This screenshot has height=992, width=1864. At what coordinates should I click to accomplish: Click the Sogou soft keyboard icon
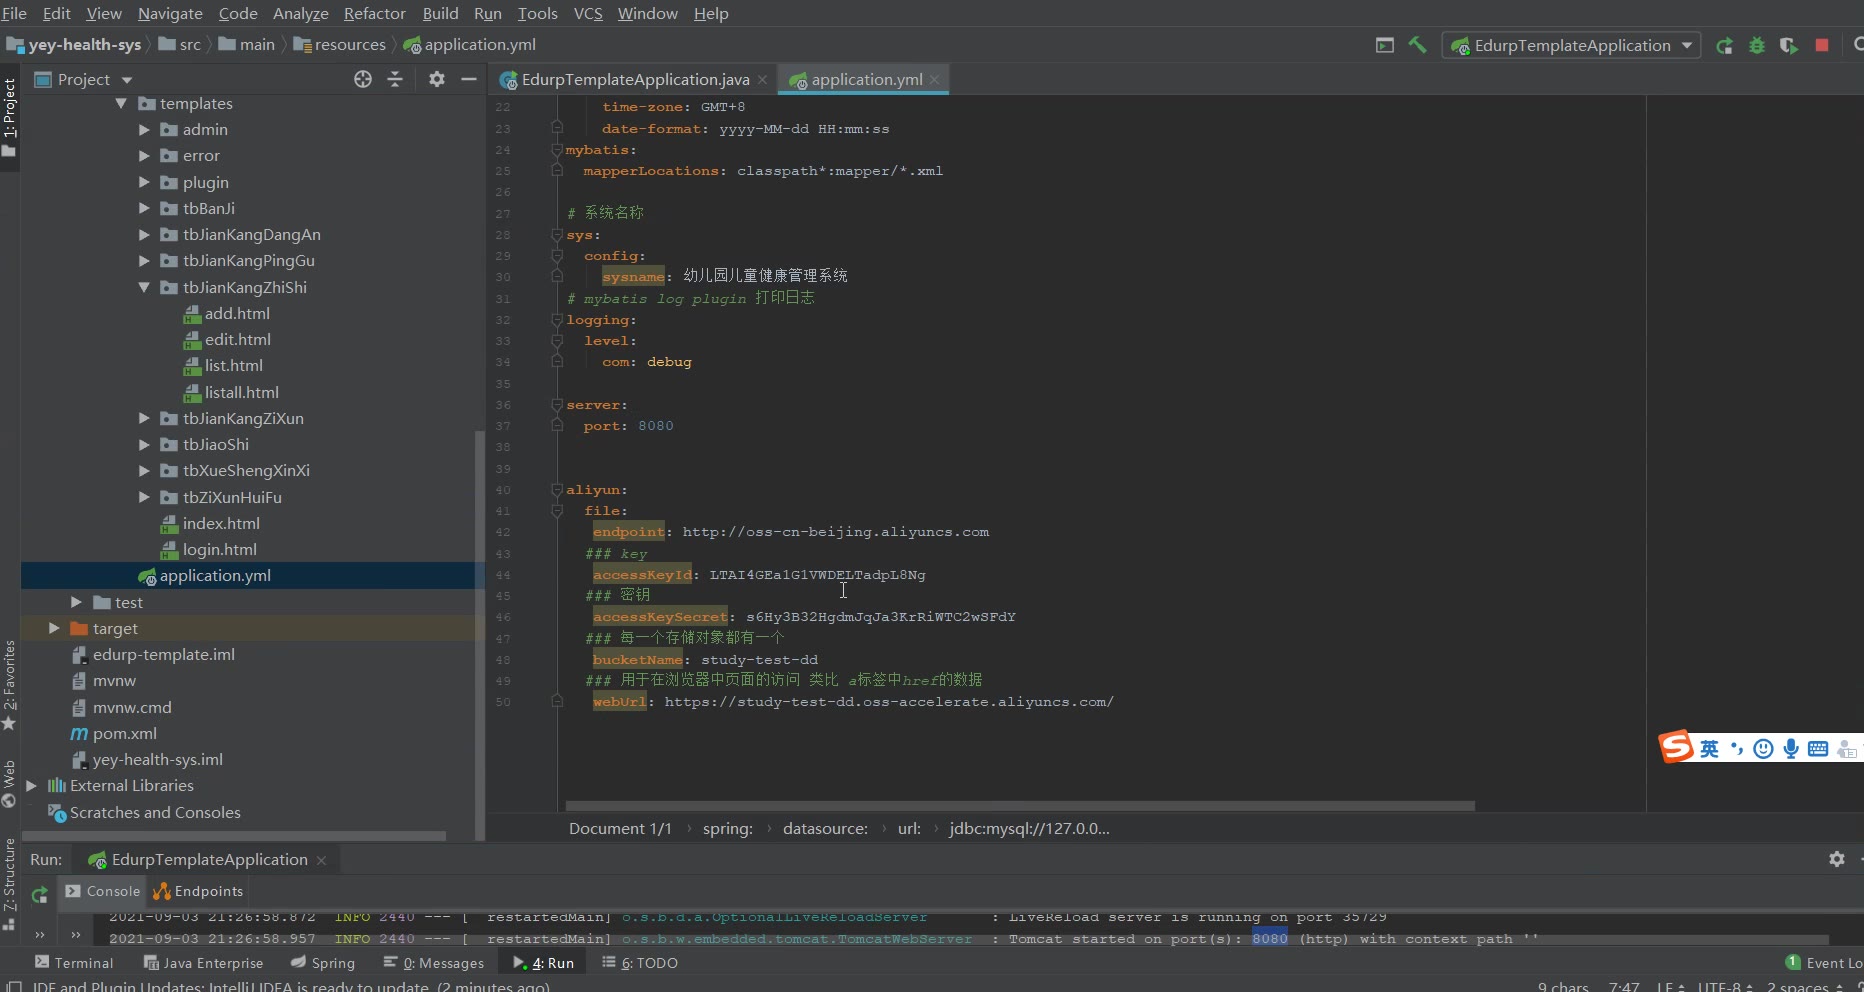point(1818,749)
